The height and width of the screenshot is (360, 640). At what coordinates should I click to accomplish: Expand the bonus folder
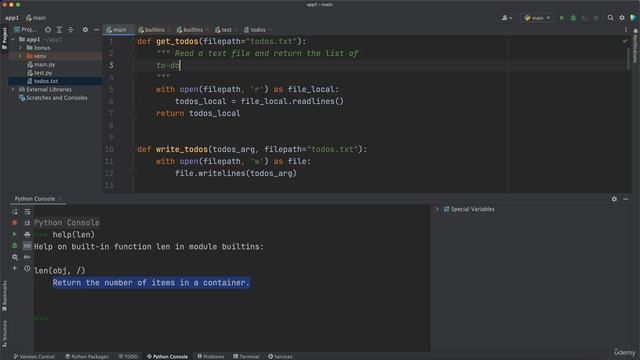coord(21,48)
